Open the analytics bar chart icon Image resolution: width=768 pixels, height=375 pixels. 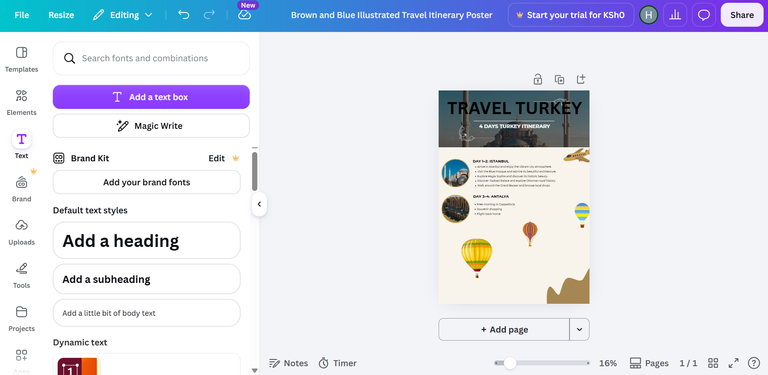[x=675, y=15]
